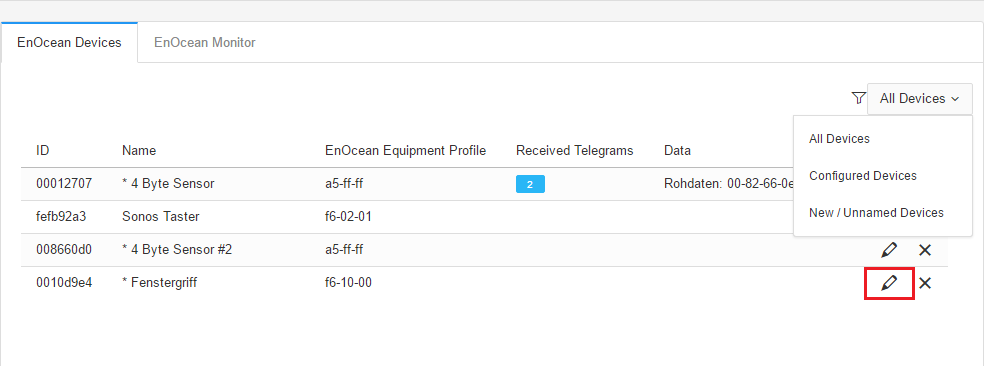Select device ID fefb92a3
Image resolution: width=984 pixels, height=366 pixels.
click(61, 217)
